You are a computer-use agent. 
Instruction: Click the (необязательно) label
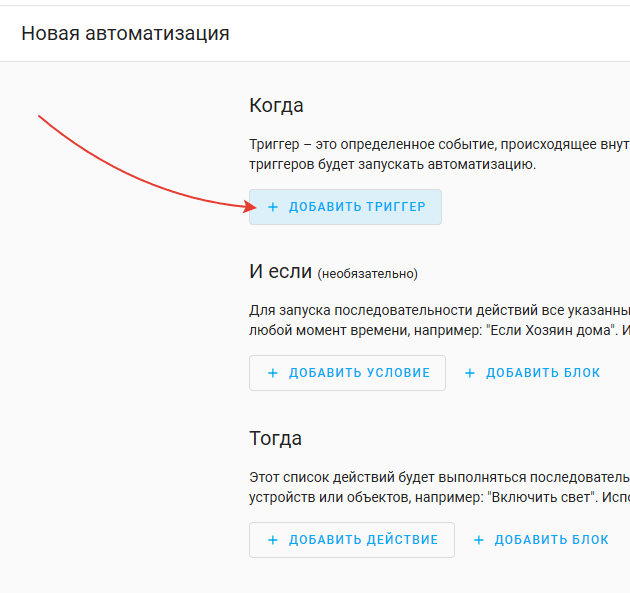point(367,273)
